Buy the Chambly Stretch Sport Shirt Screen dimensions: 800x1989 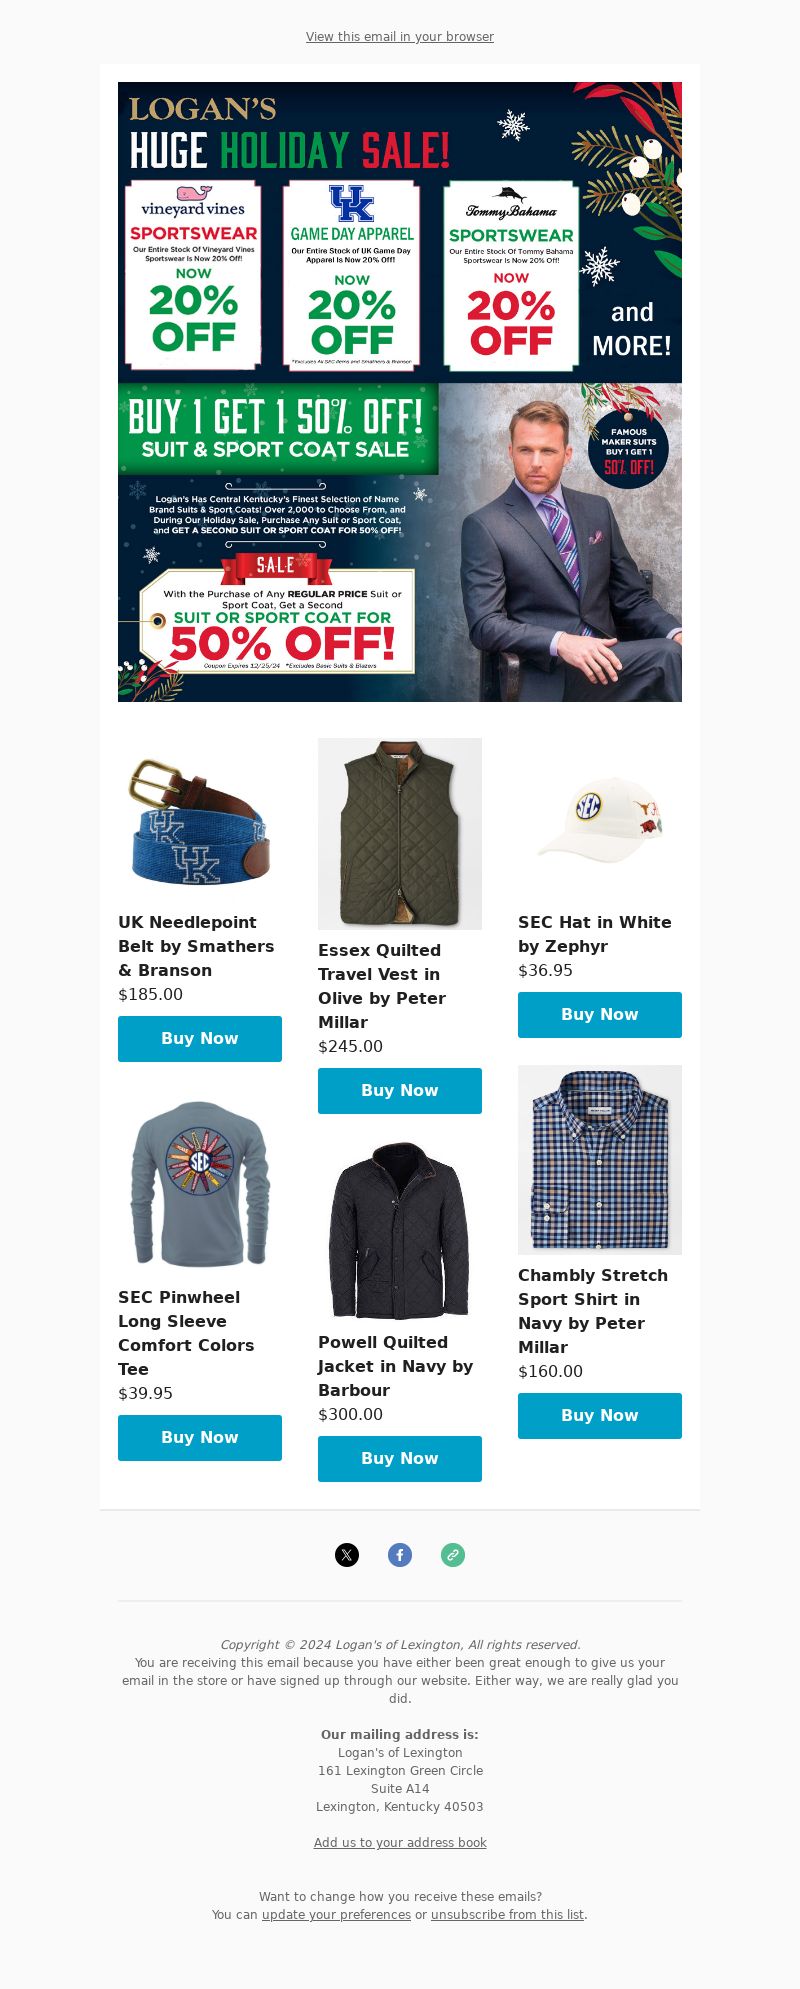click(x=600, y=1416)
